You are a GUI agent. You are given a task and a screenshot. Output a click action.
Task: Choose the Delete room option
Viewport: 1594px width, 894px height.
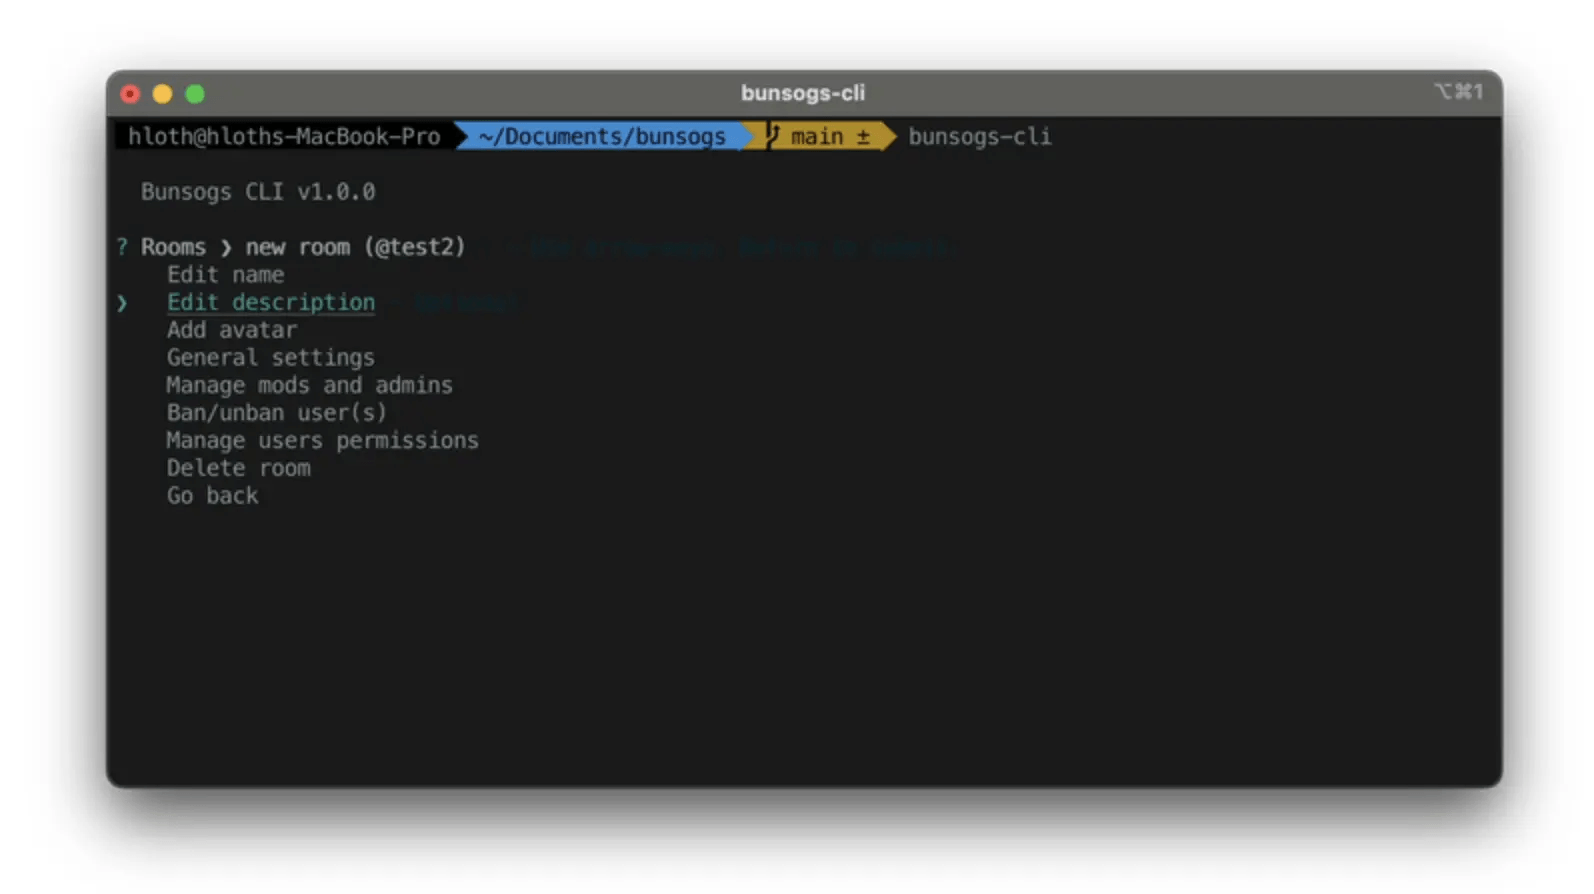pos(239,468)
